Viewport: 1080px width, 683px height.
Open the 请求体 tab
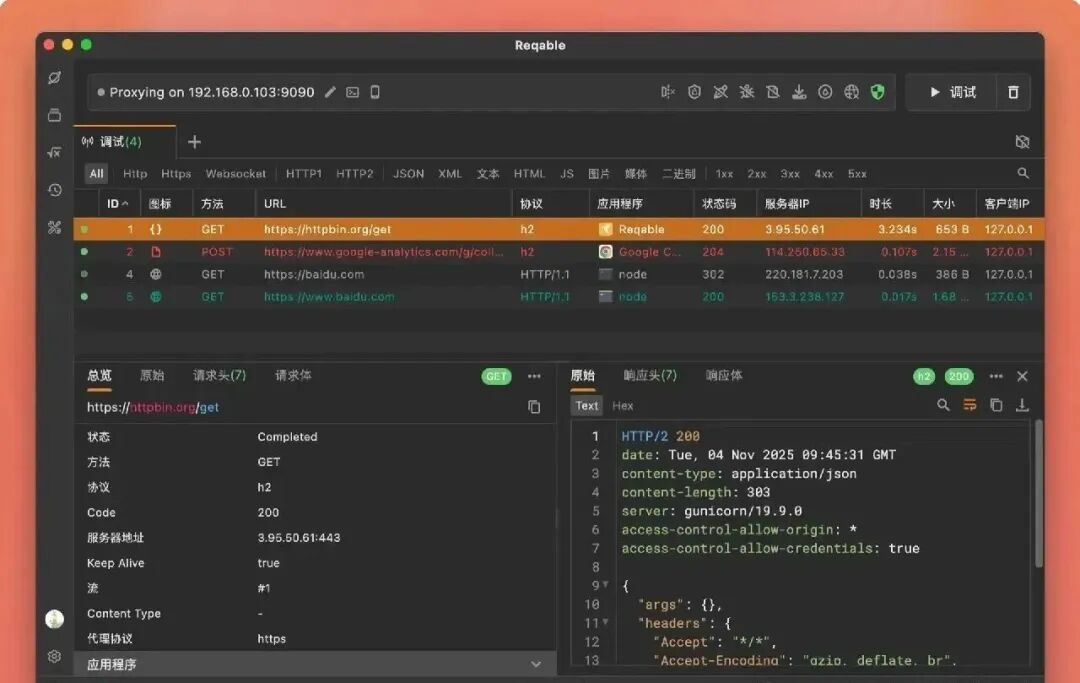coord(293,376)
